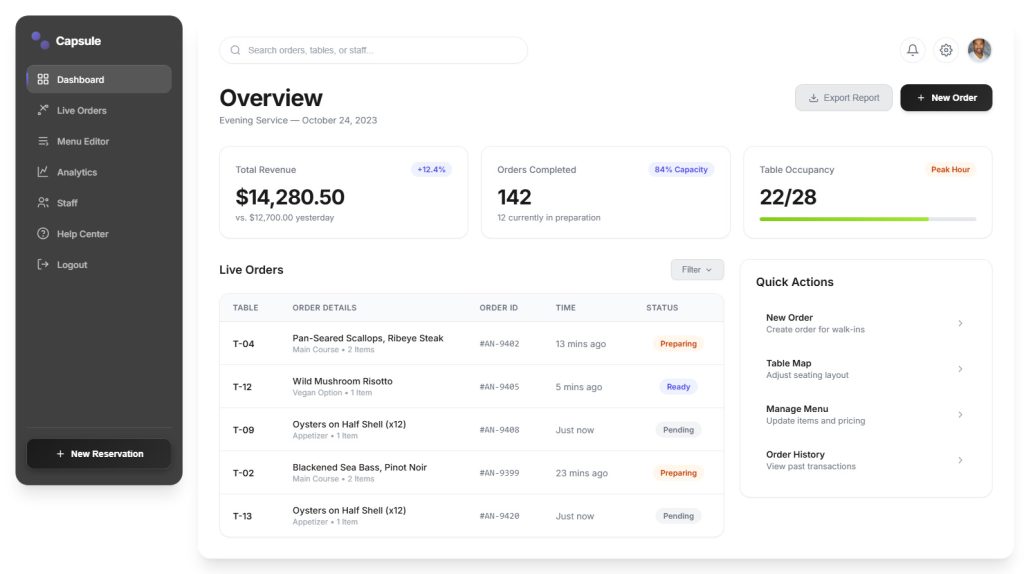Click the search magnifier icon
This screenshot has width=1024, height=574.
click(235, 50)
